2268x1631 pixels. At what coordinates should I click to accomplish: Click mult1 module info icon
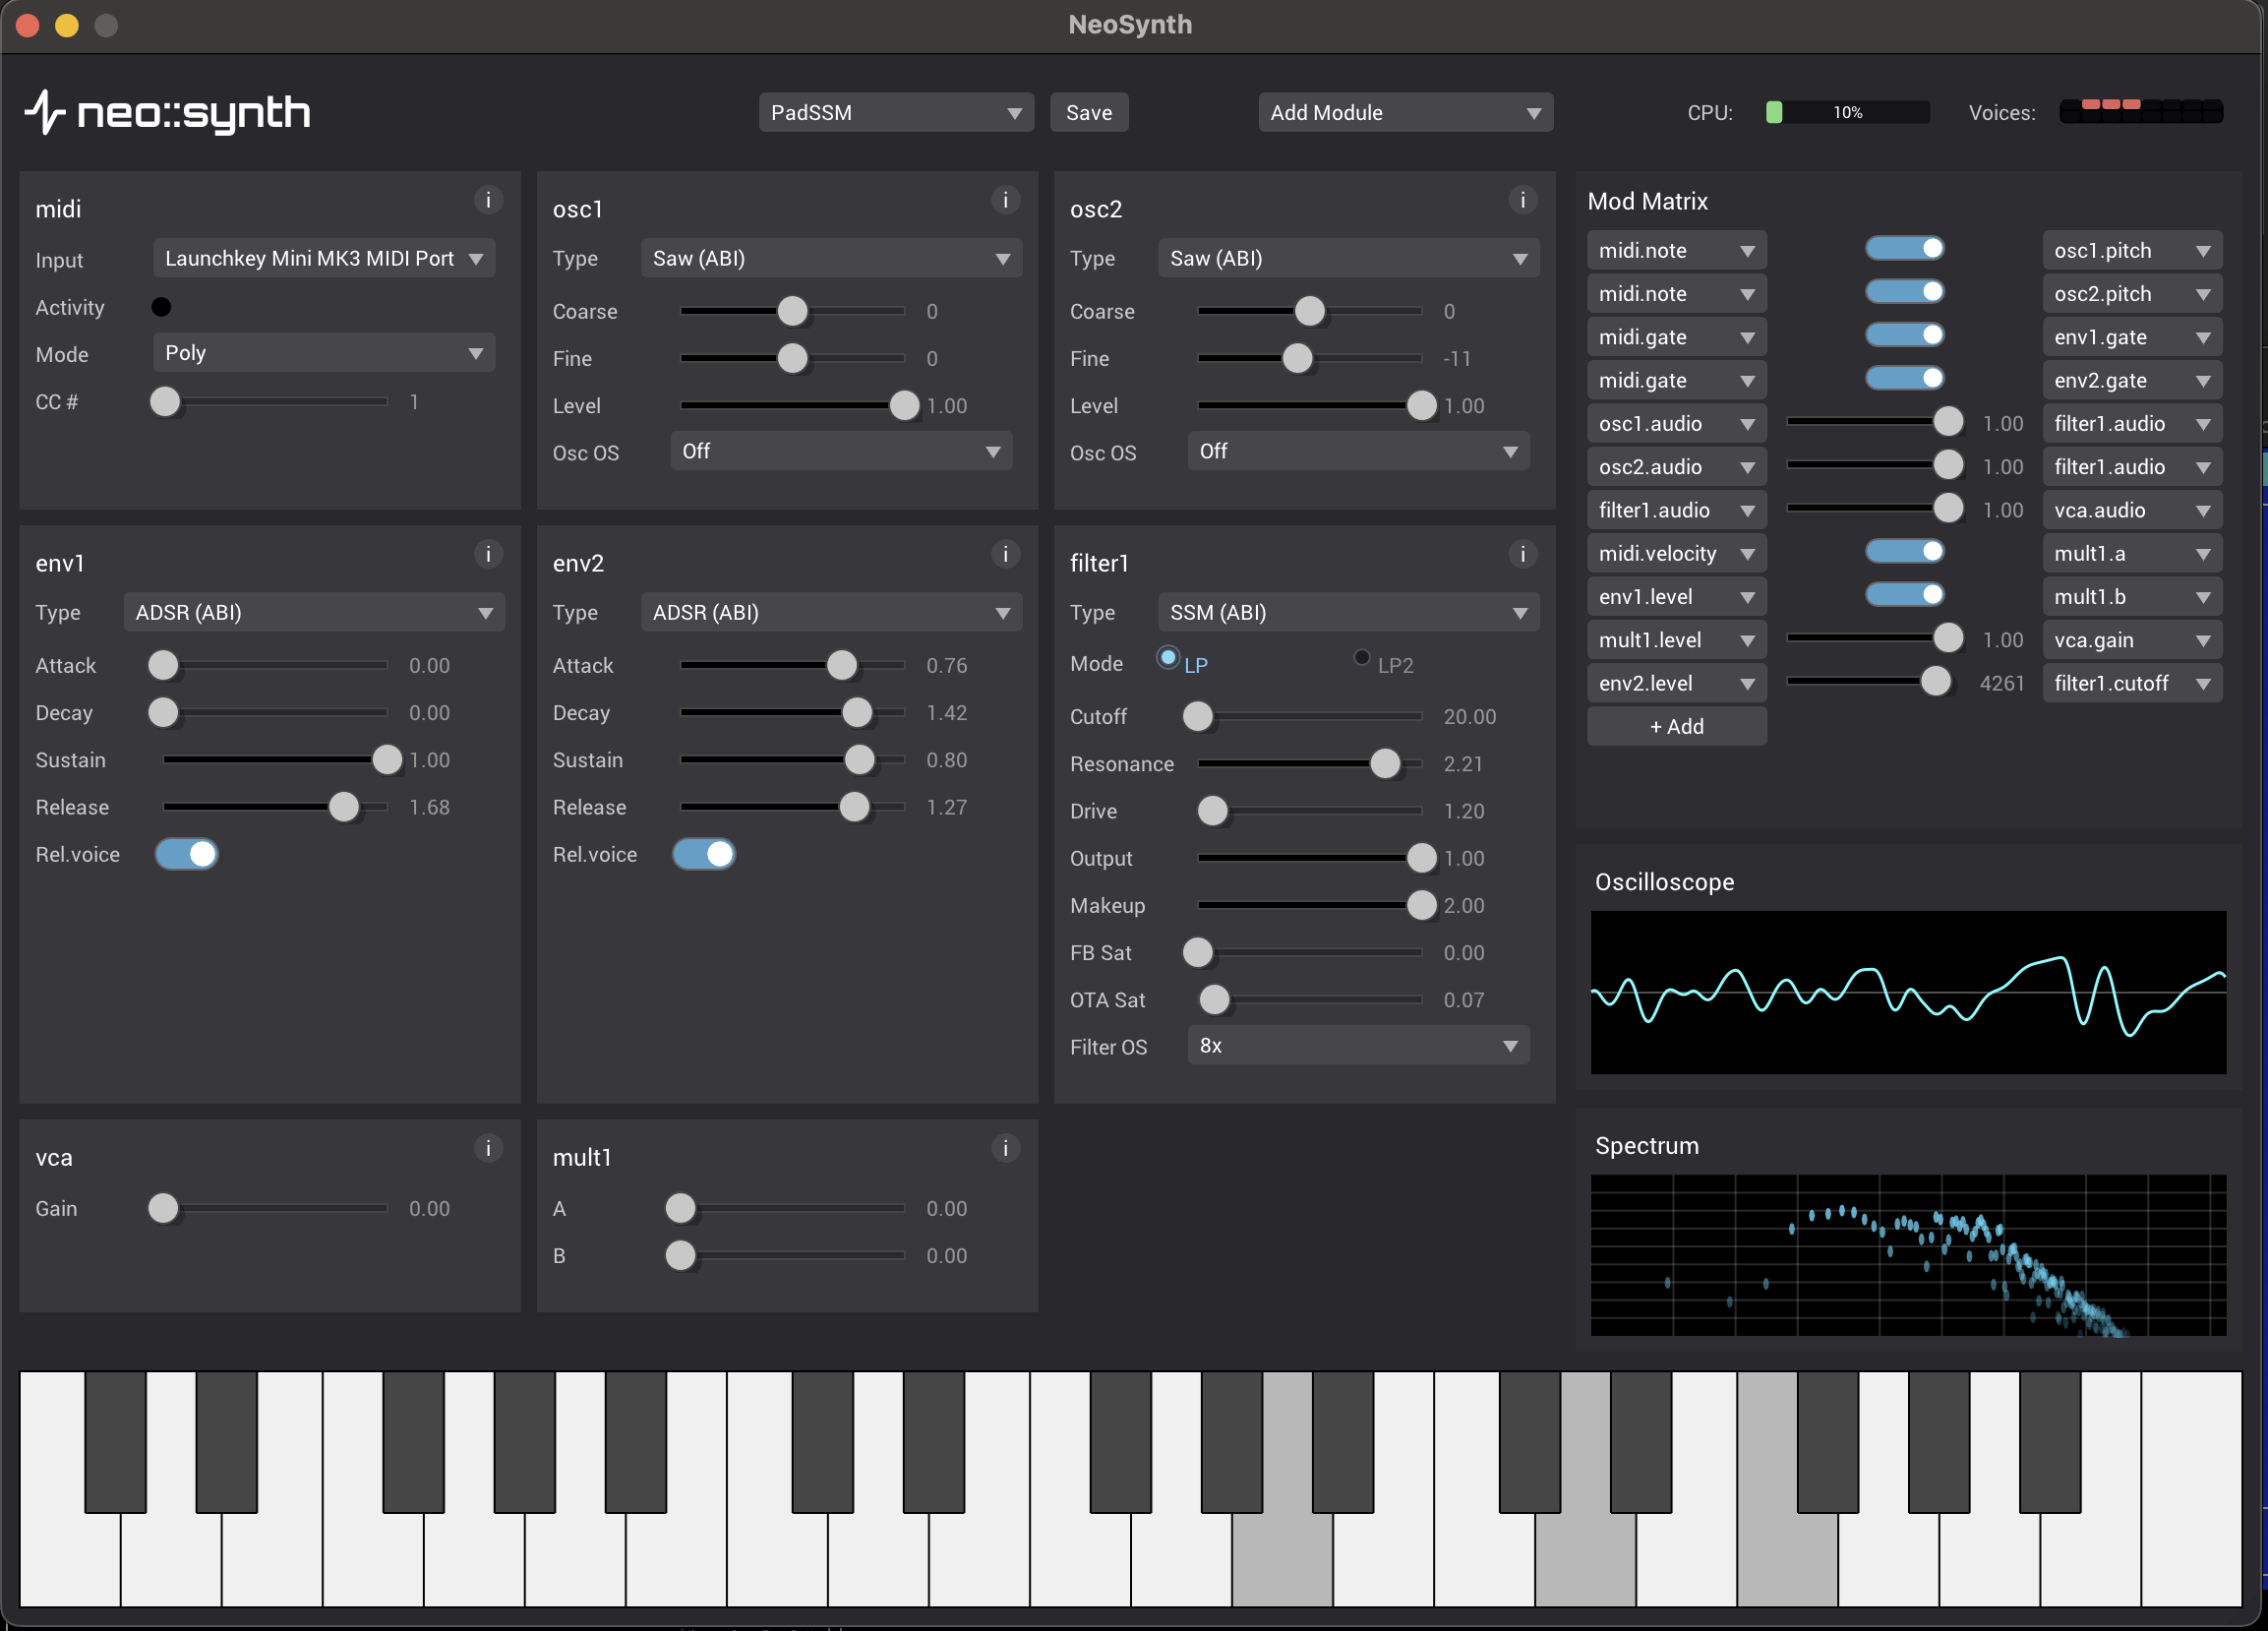click(1005, 1148)
